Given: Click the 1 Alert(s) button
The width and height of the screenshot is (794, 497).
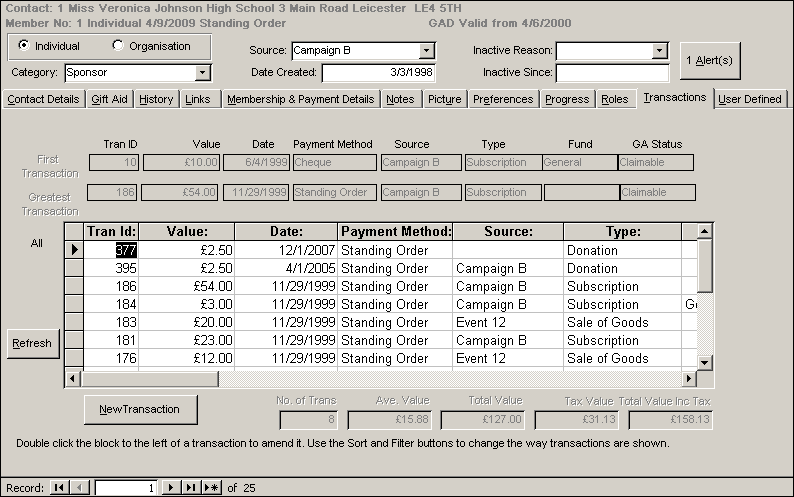Looking at the screenshot, I should click(x=710, y=61).
